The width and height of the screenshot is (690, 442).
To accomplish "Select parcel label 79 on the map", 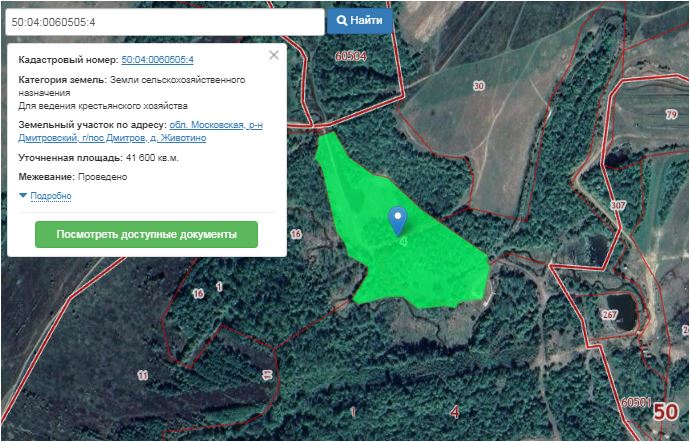I will [671, 88].
